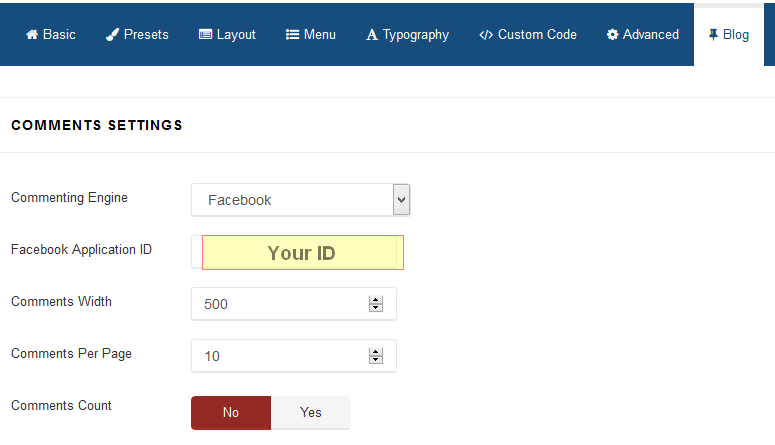
Task: Click the Custom Code brackets icon
Action: pyautogui.click(x=486, y=35)
